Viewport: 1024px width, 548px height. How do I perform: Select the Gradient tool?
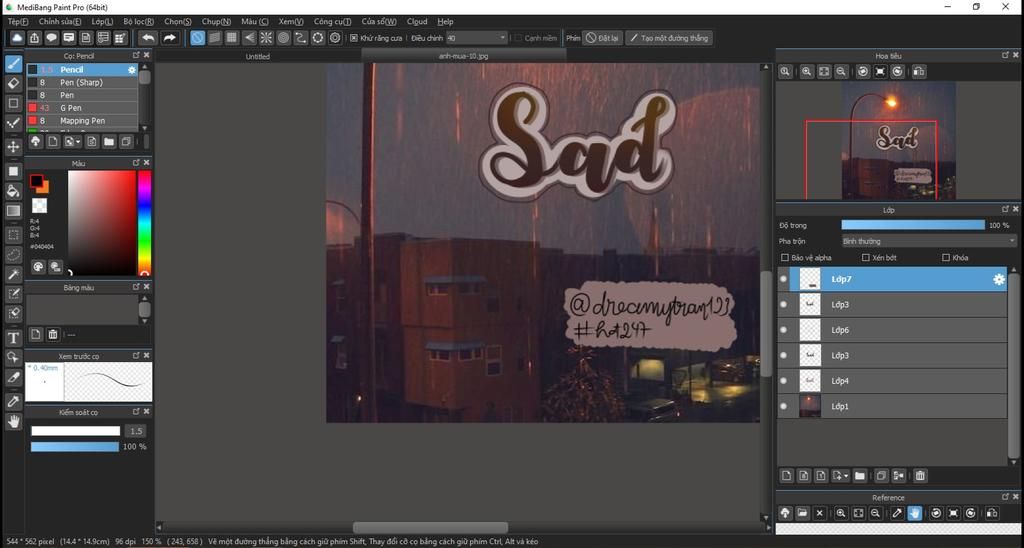pyautogui.click(x=13, y=211)
